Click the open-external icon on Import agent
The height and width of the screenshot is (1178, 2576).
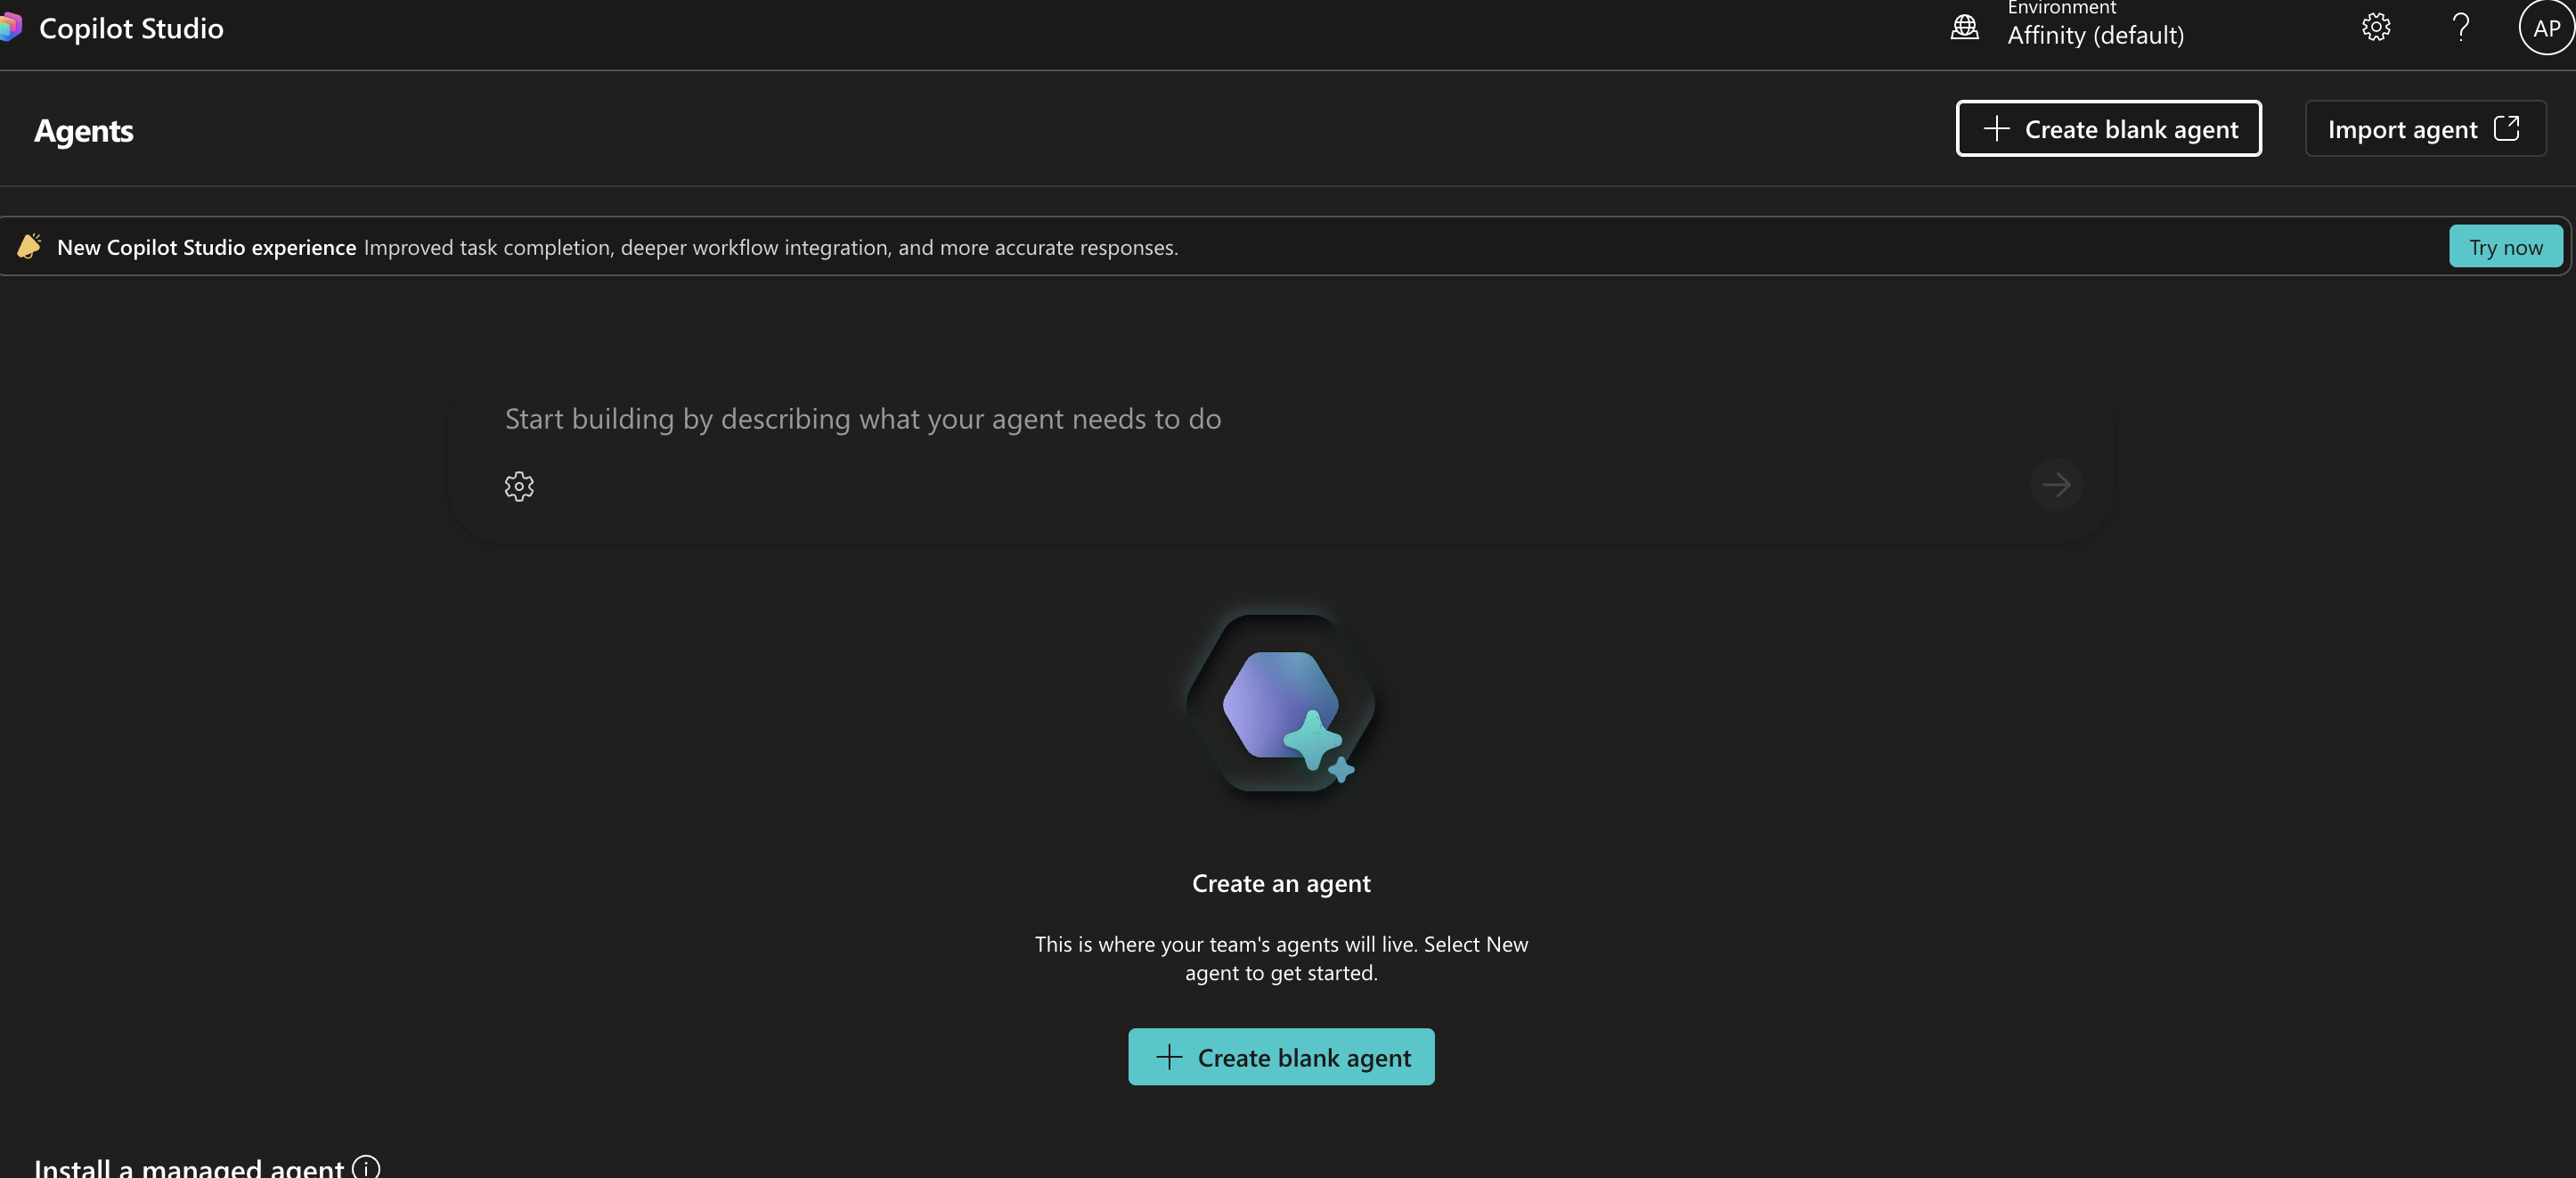[2506, 128]
